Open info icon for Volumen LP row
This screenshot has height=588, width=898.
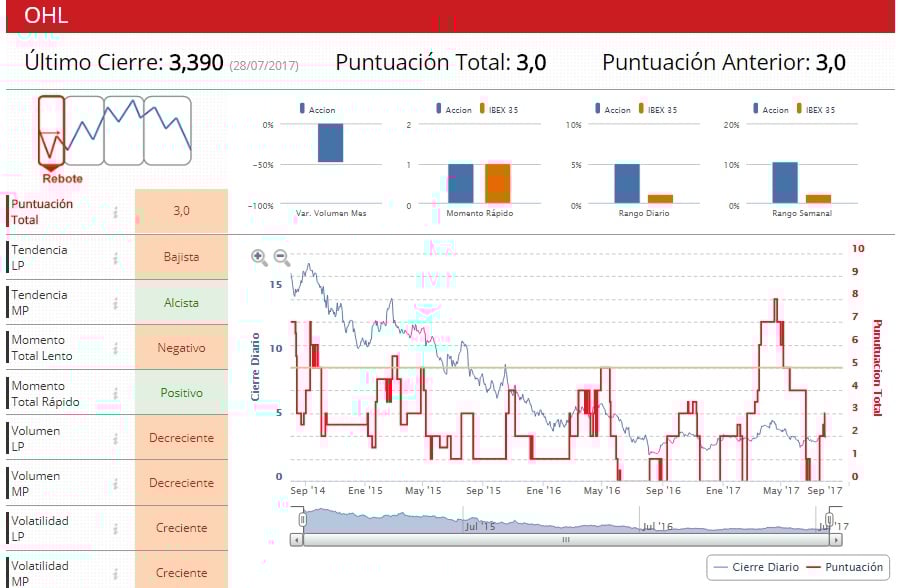pyautogui.click(x=115, y=439)
